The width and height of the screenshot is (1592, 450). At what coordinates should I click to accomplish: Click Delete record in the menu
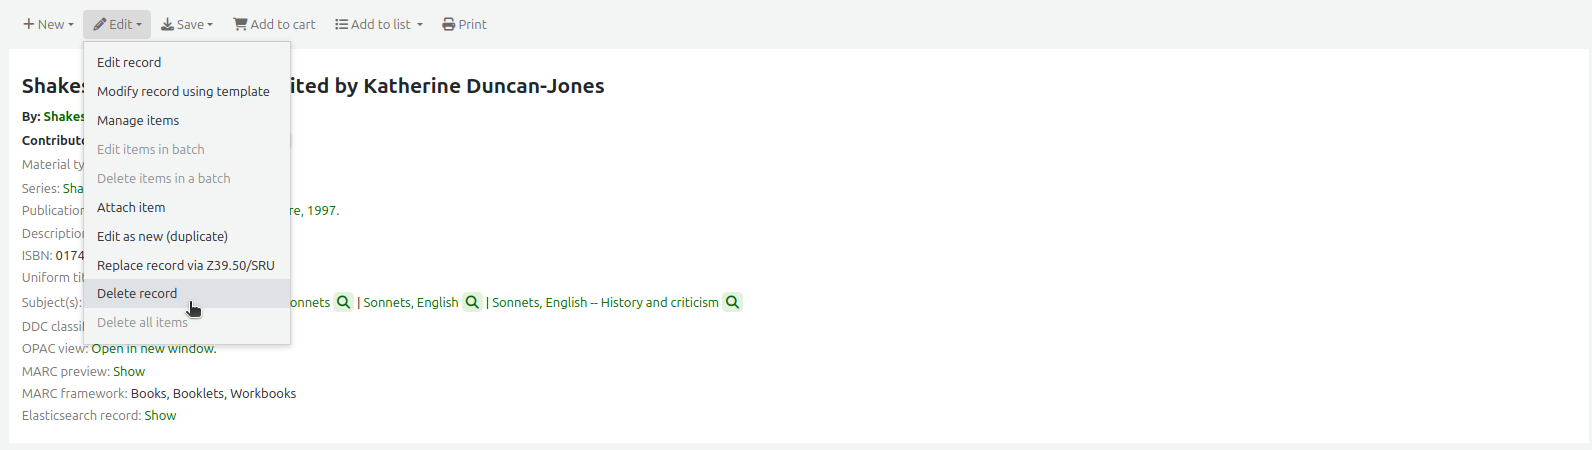point(137,293)
